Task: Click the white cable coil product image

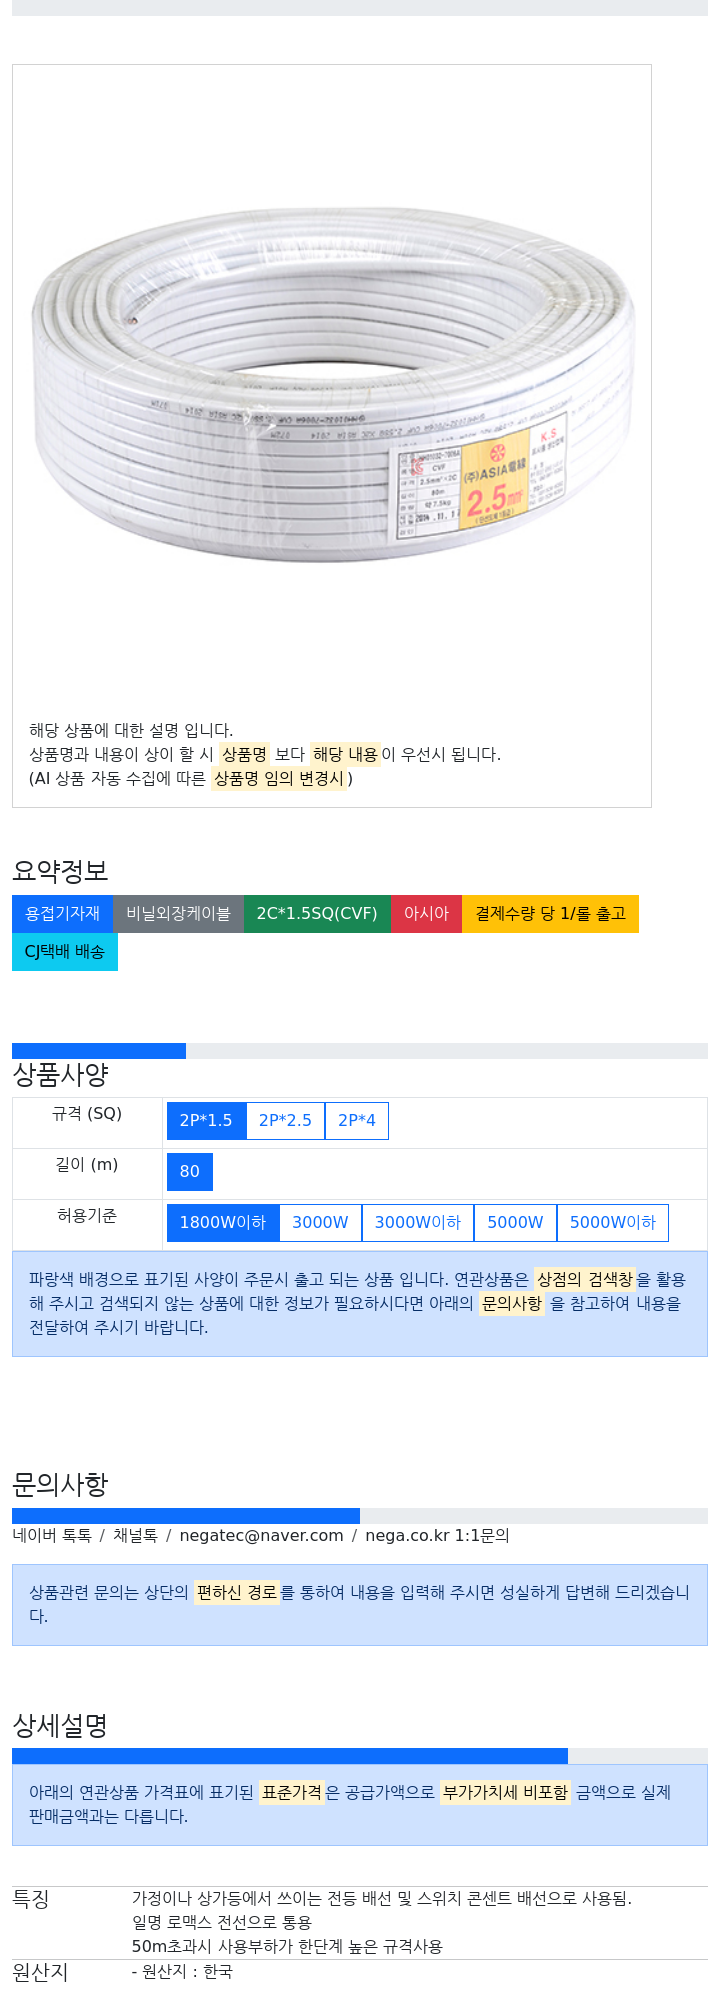Action: [x=332, y=385]
